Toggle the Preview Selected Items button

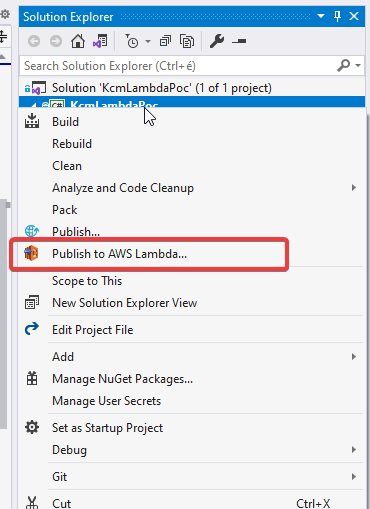click(239, 41)
